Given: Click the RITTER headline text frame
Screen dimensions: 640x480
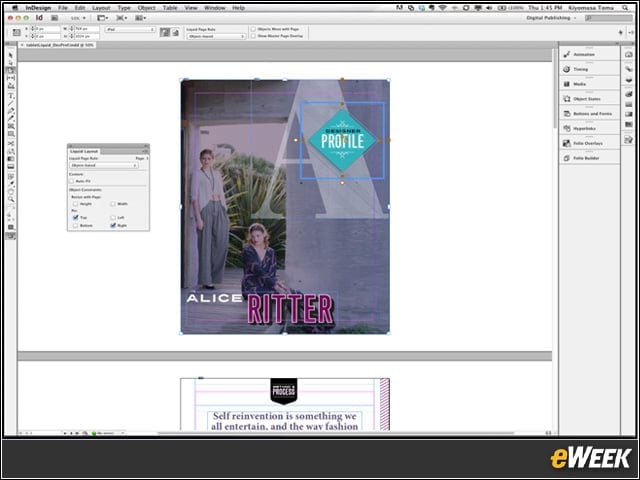Looking at the screenshot, I should (x=290, y=309).
